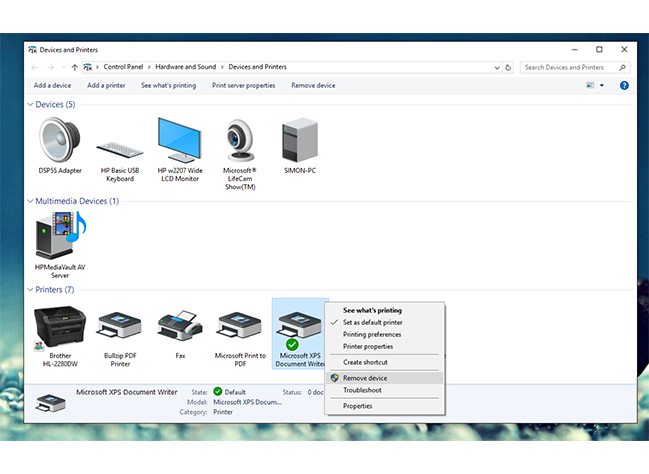Click the search magnifier icon
The width and height of the screenshot is (649, 474).
pos(622,67)
